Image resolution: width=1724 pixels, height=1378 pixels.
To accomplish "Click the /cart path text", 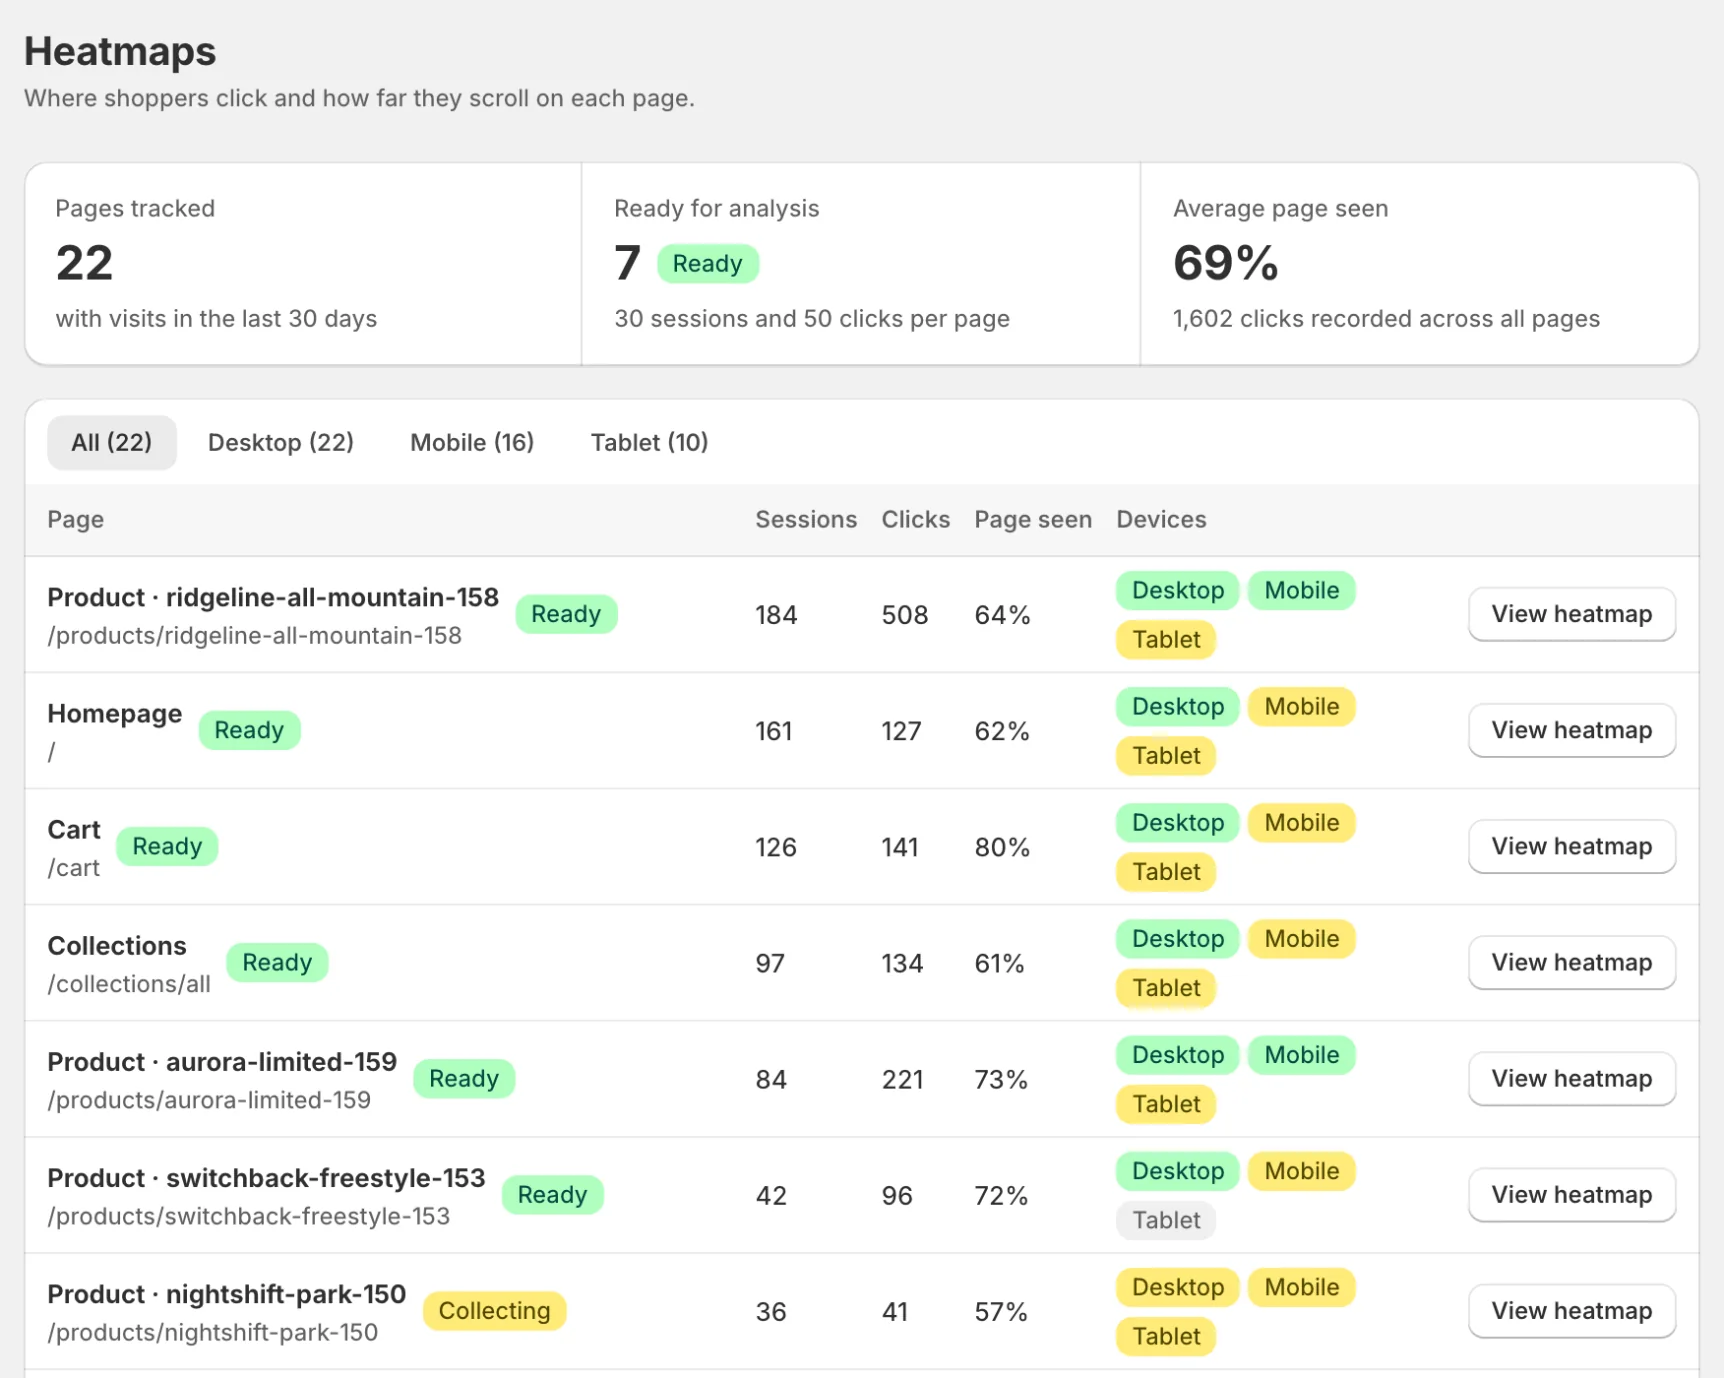I will (x=74, y=868).
